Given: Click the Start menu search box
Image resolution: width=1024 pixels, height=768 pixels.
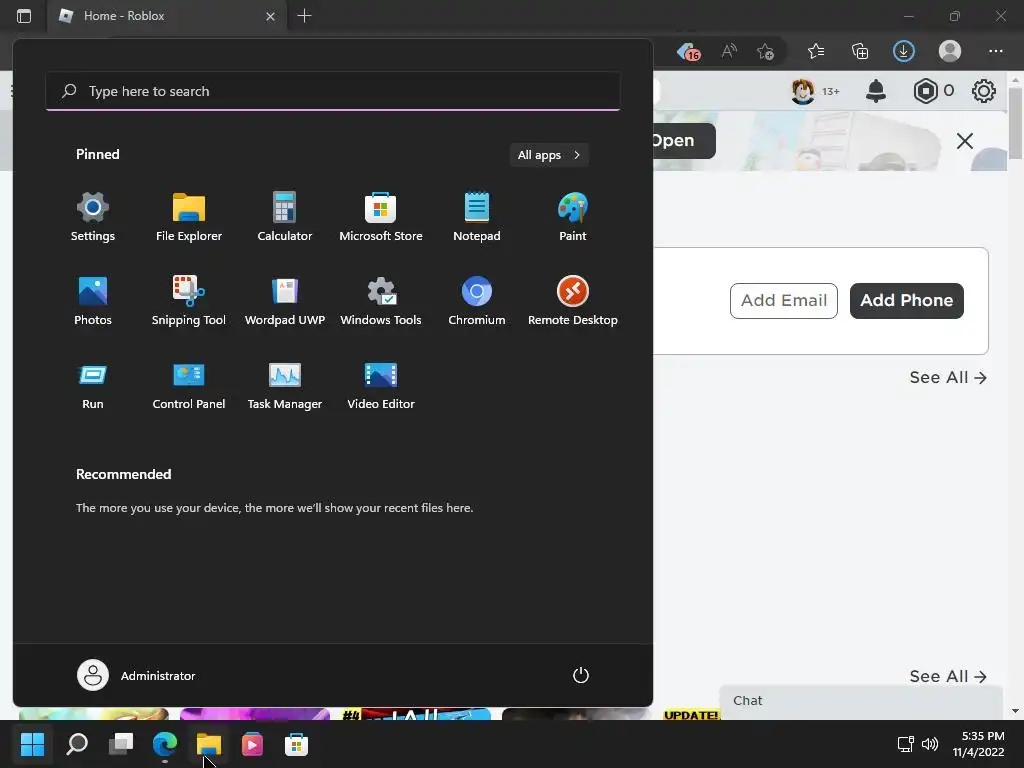Looking at the screenshot, I should [333, 91].
